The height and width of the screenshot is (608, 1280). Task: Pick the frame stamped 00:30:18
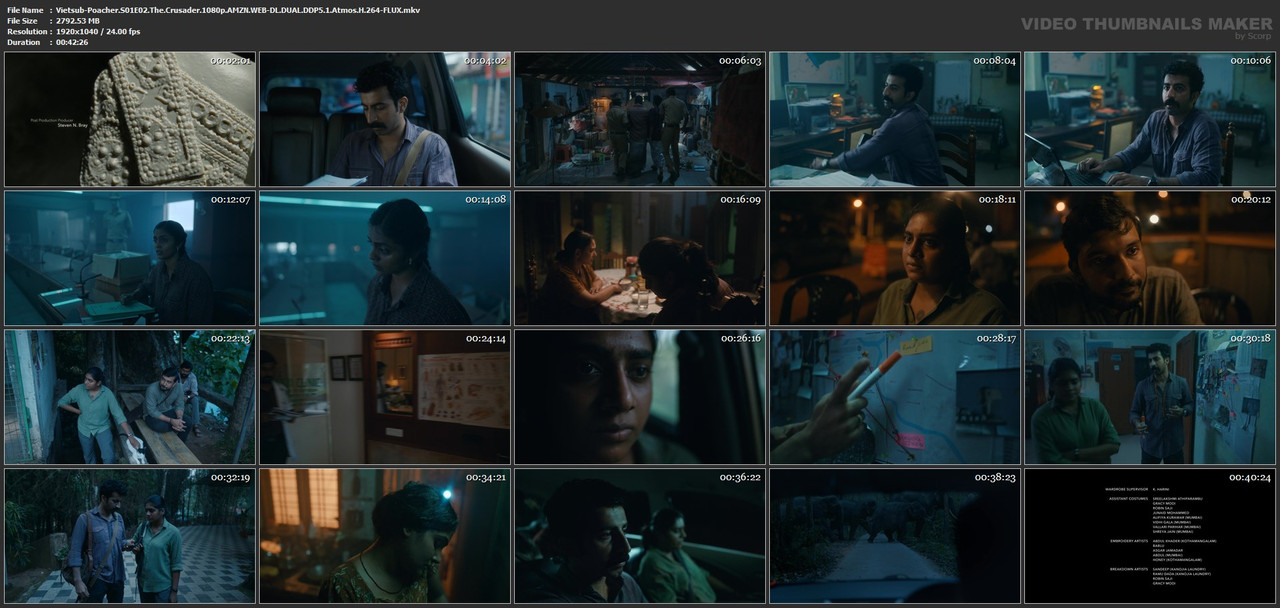point(1150,397)
